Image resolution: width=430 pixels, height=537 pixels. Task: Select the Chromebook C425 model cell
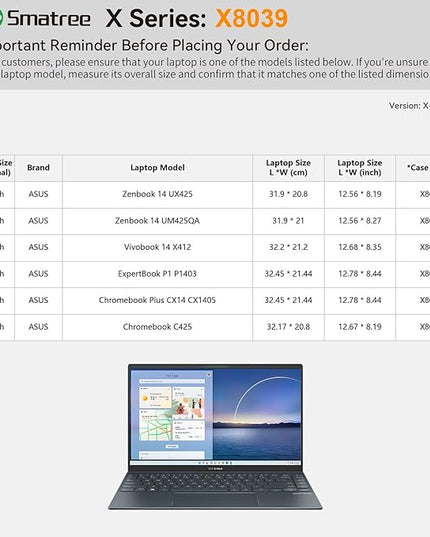tap(157, 327)
